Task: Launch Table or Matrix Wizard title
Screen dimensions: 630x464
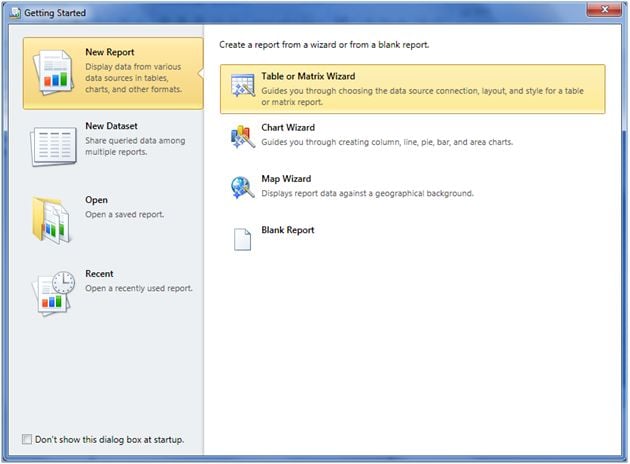Action: [x=308, y=76]
